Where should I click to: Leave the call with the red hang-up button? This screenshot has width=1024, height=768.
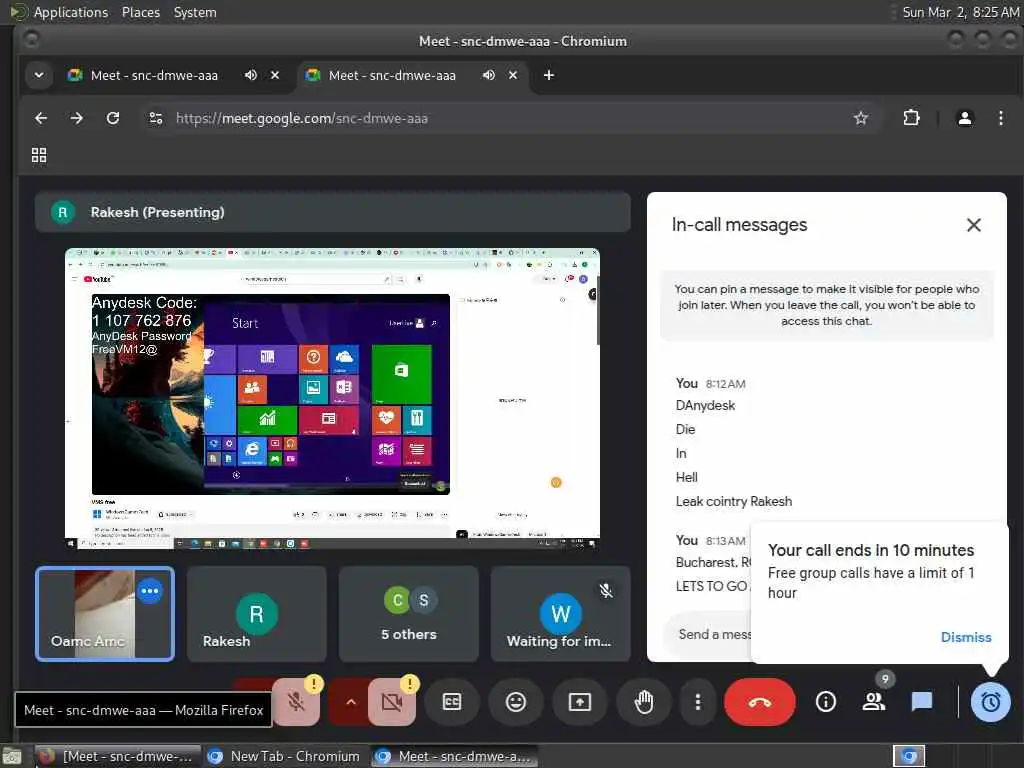click(x=760, y=703)
